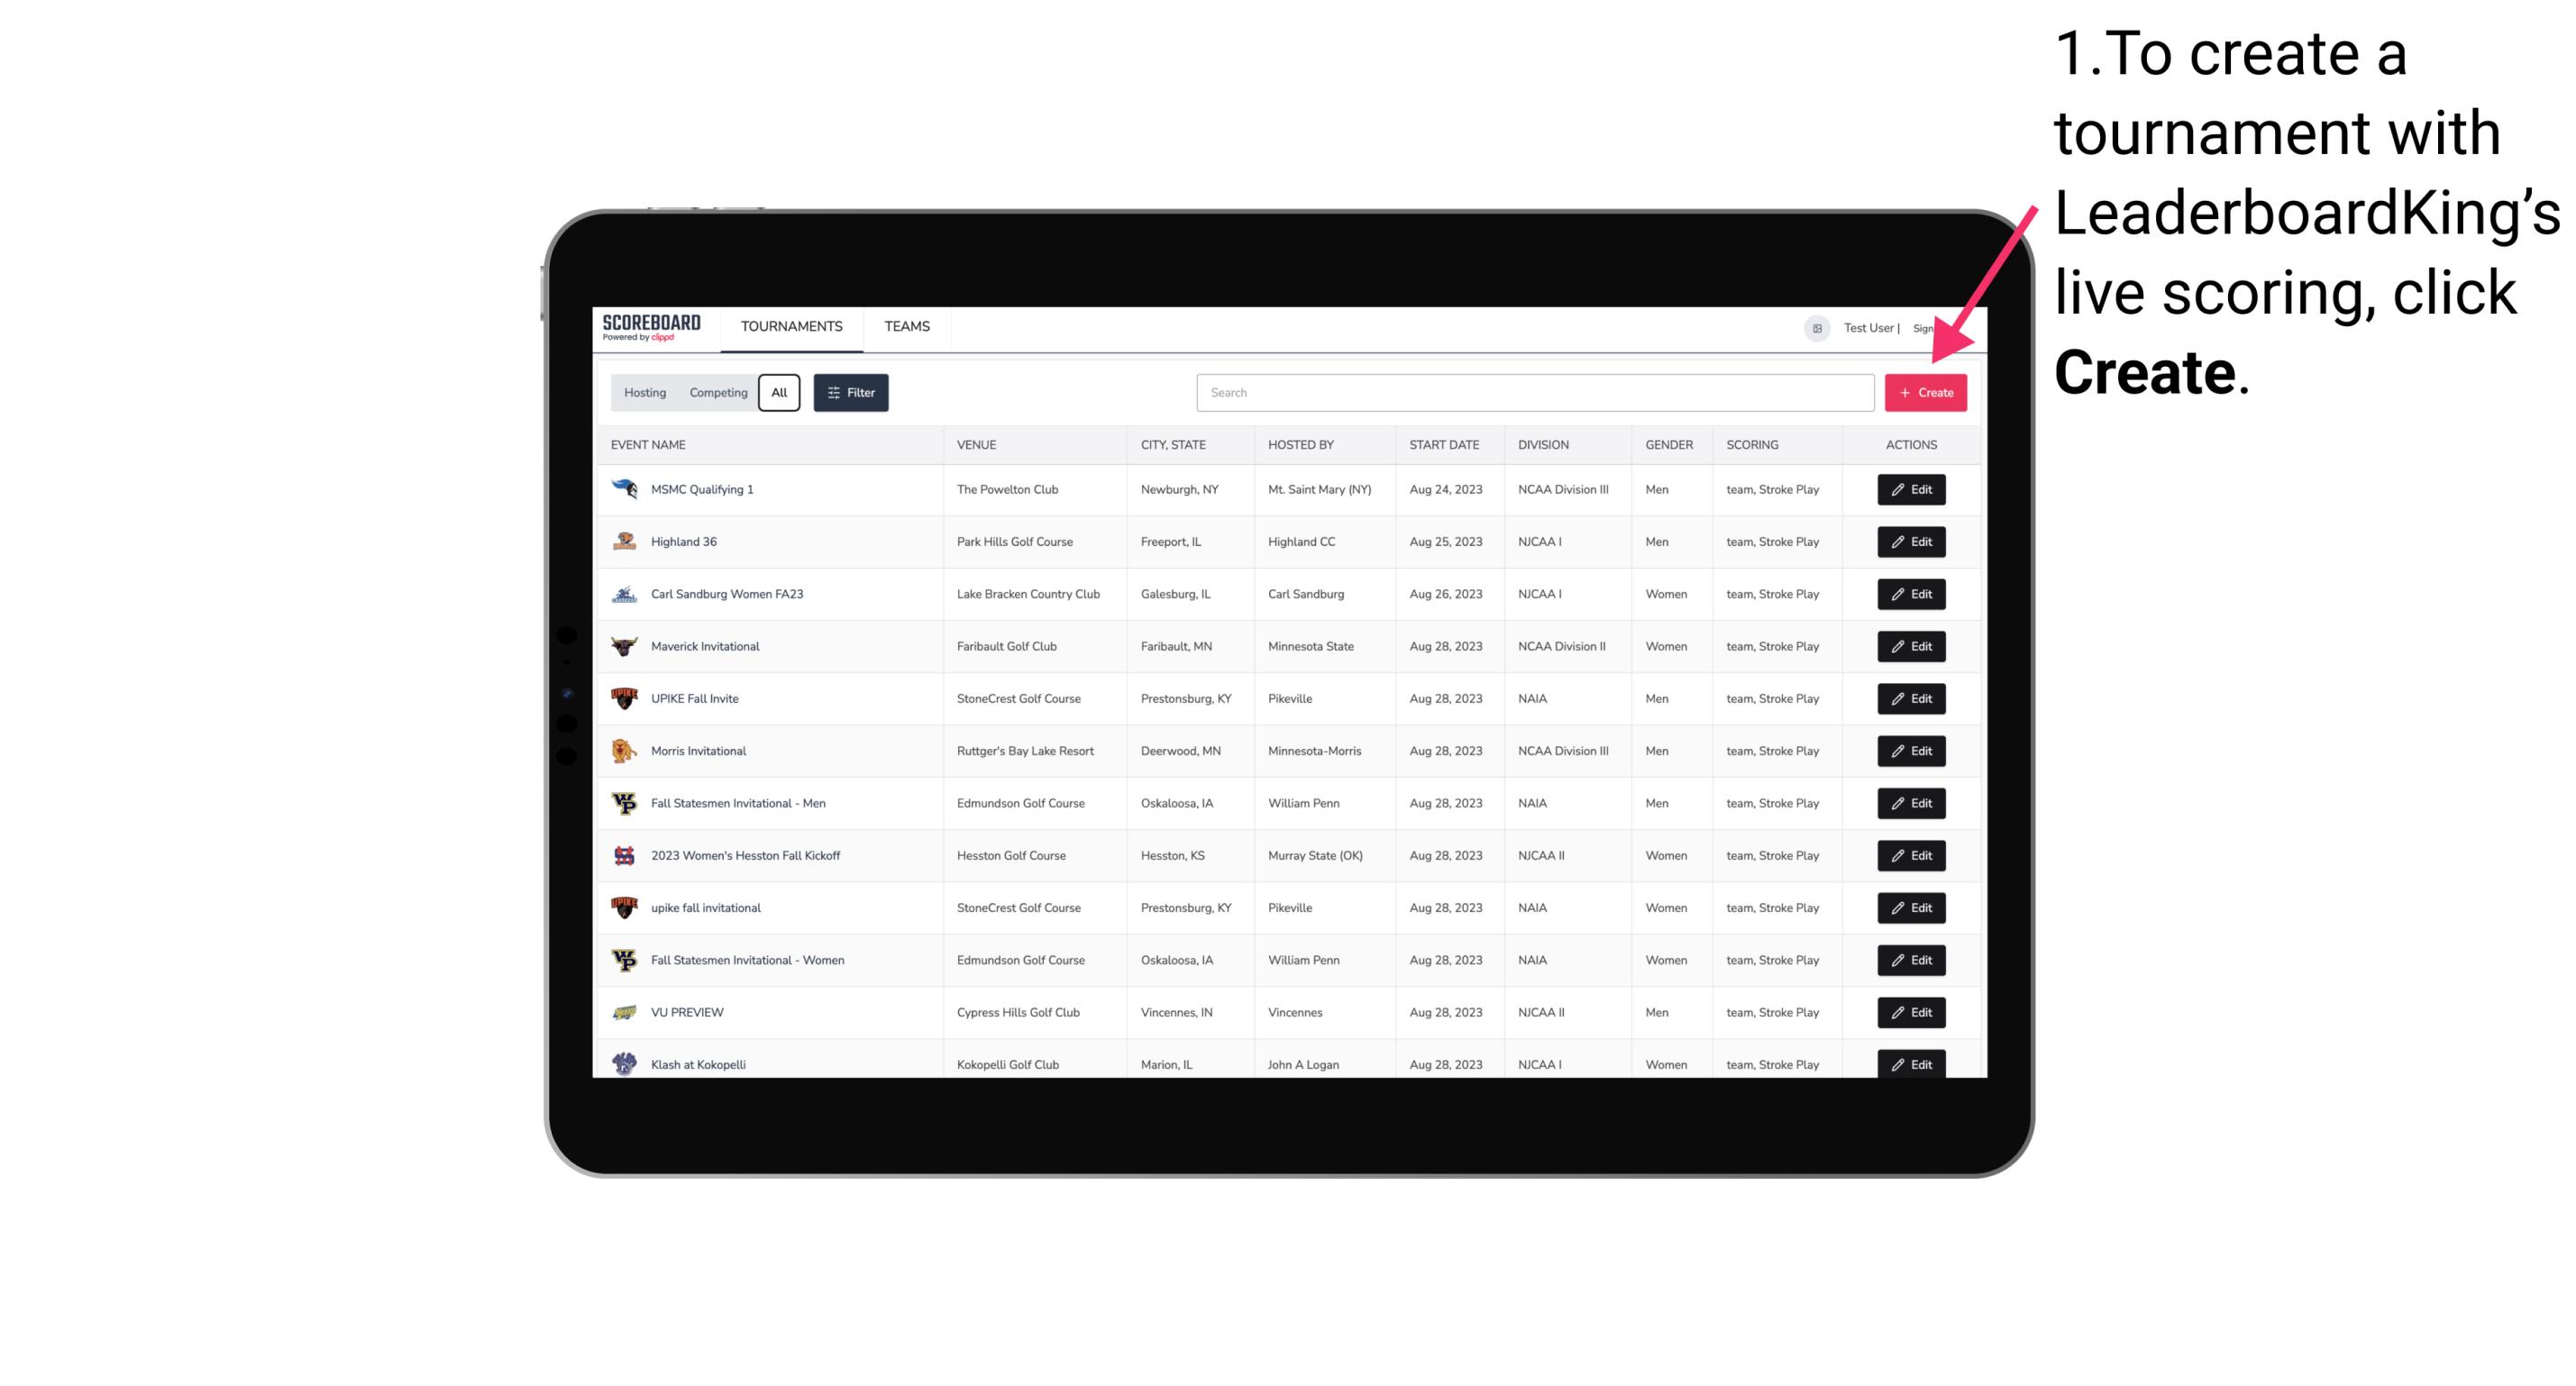Viewport: 2576px width, 1386px height.
Task: Toggle to All tournaments view
Action: 779,393
